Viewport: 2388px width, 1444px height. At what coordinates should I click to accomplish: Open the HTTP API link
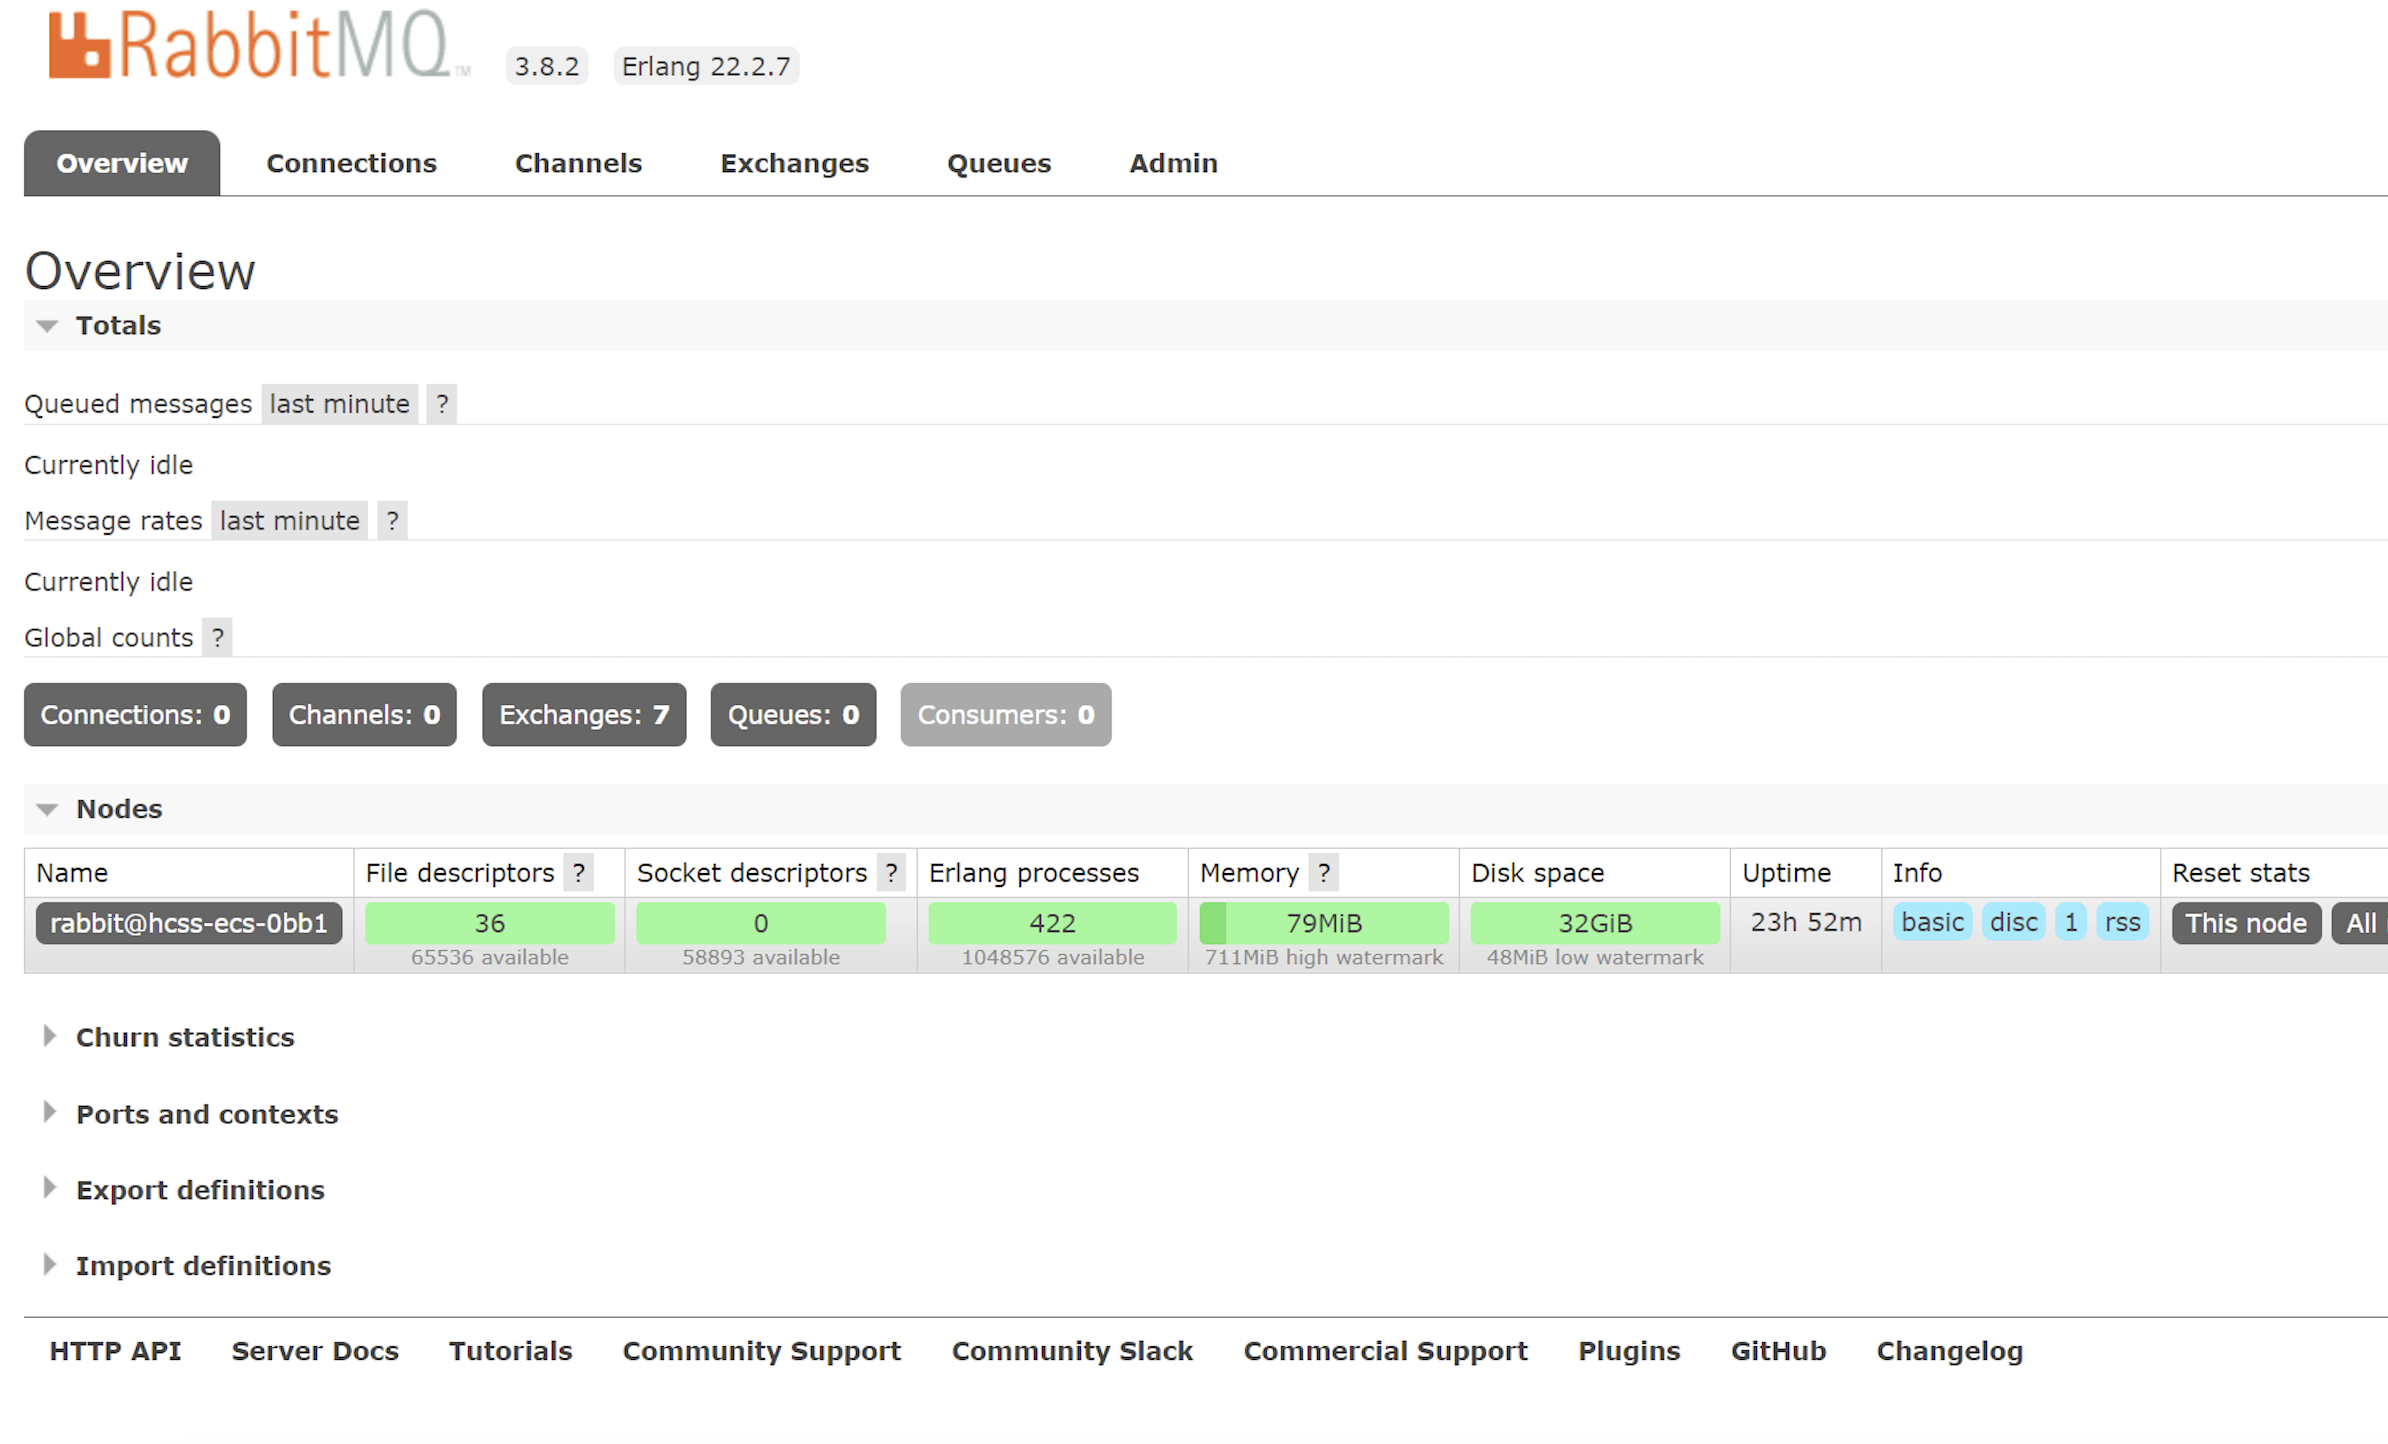[x=115, y=1351]
